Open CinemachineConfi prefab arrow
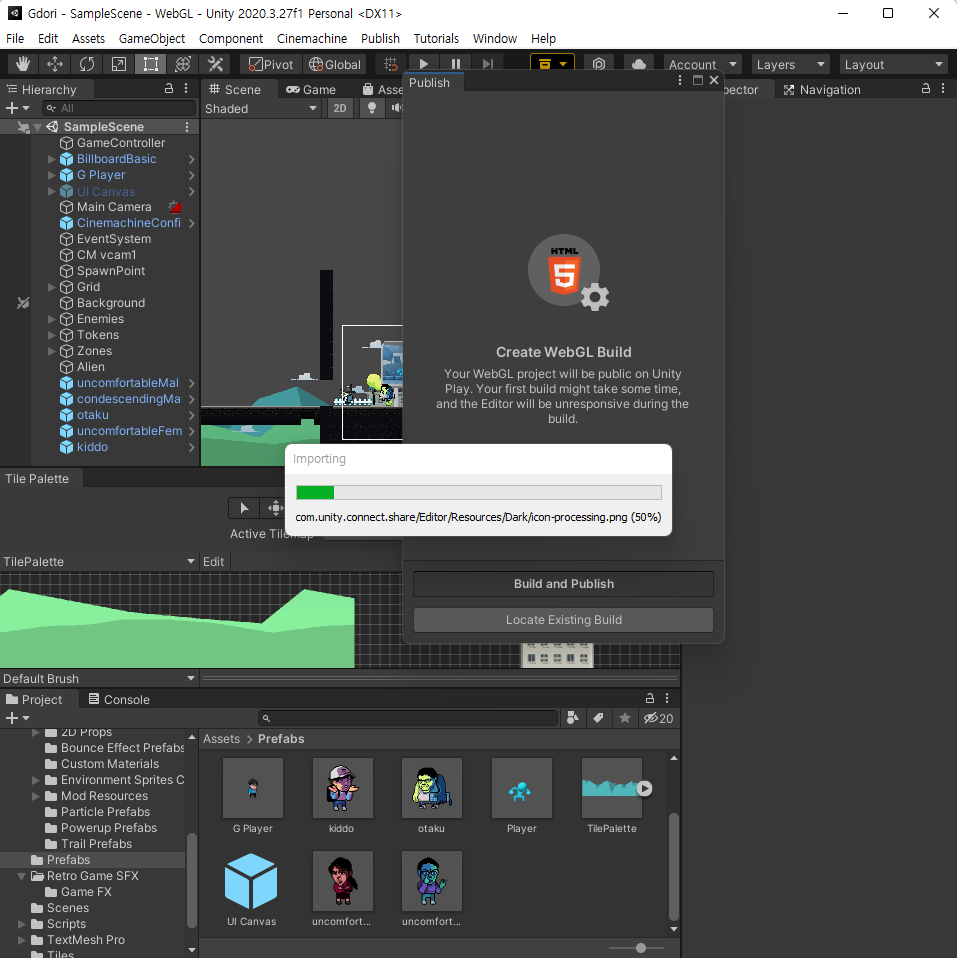 (x=191, y=223)
